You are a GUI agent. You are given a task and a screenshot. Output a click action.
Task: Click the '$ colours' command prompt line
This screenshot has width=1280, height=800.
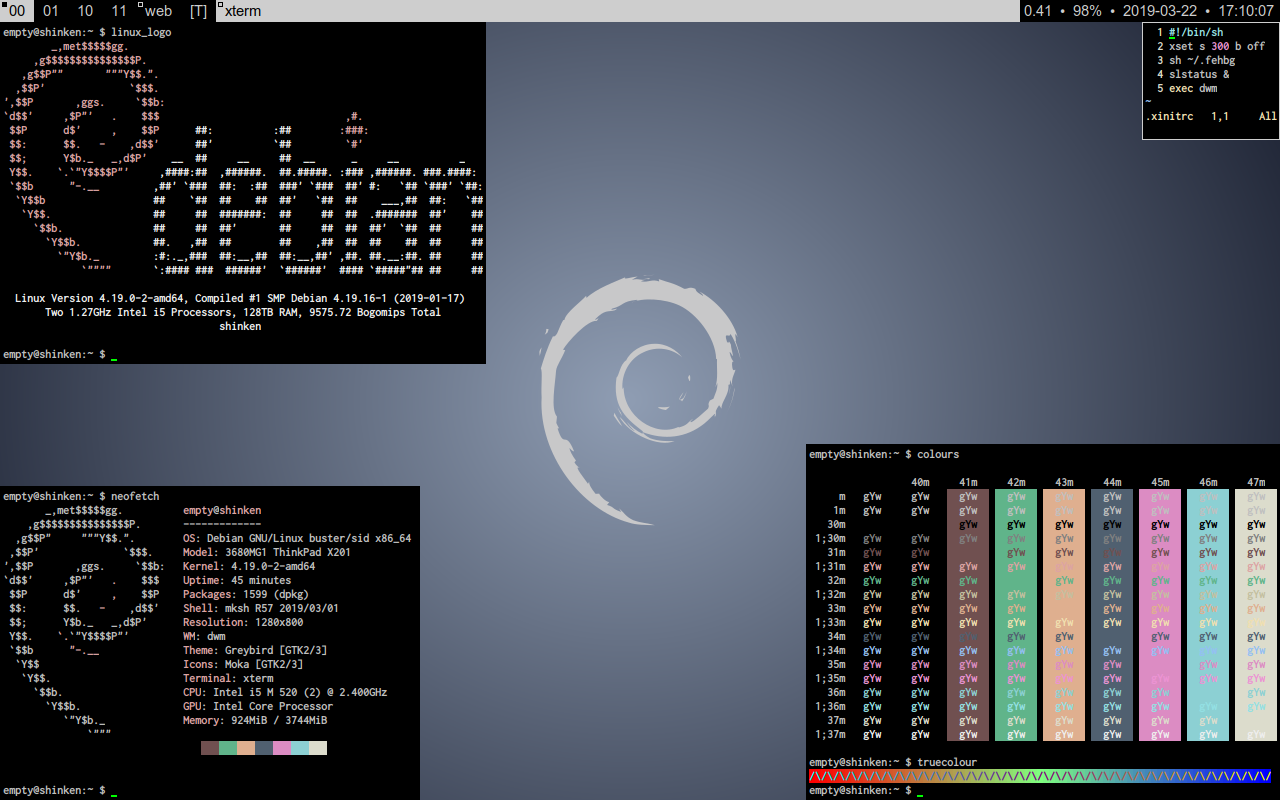(x=884, y=454)
